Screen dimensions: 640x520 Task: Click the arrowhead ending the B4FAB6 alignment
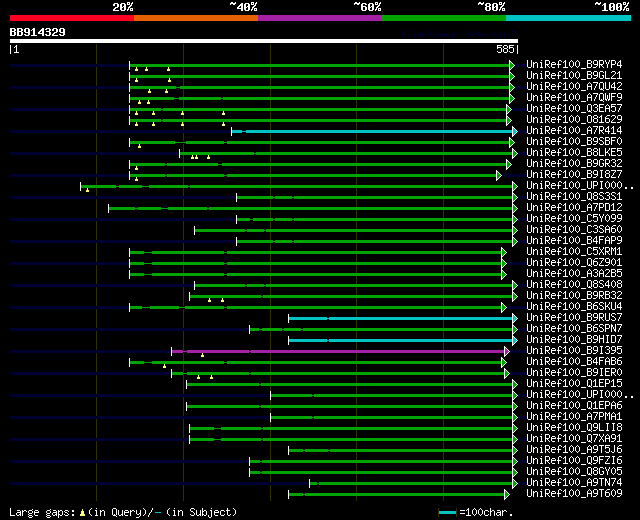(x=504, y=362)
